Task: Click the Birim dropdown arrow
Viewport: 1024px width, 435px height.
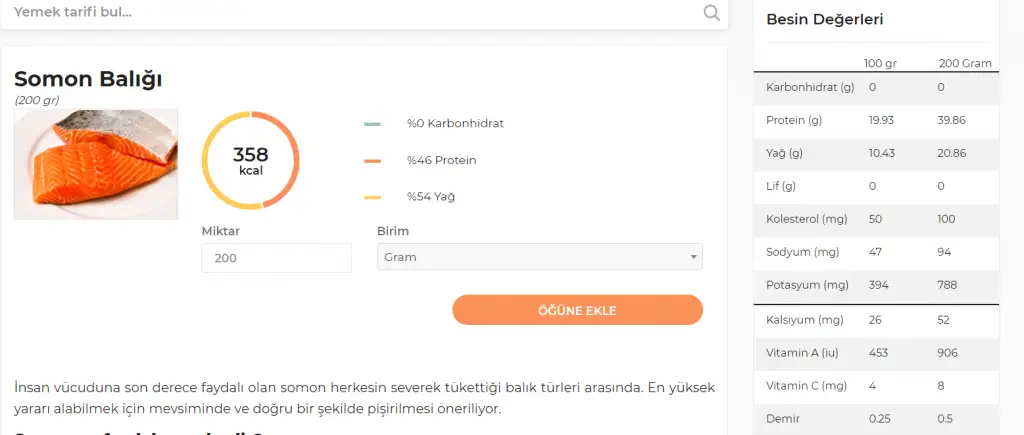Action: 693,258
